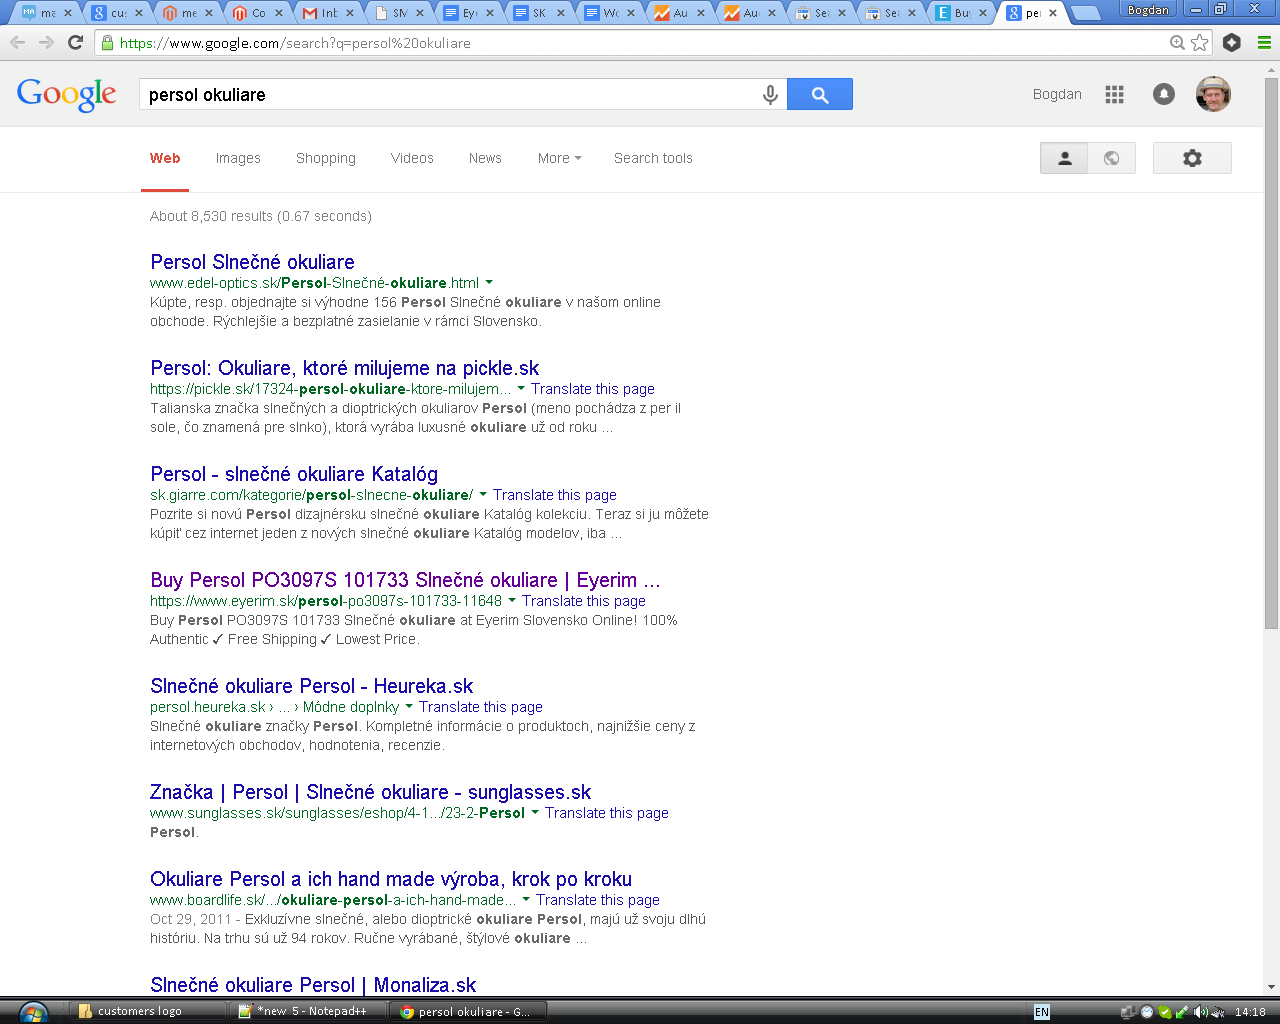Select the Web search tab
Viewport: 1280px width, 1024px height.
click(x=165, y=158)
